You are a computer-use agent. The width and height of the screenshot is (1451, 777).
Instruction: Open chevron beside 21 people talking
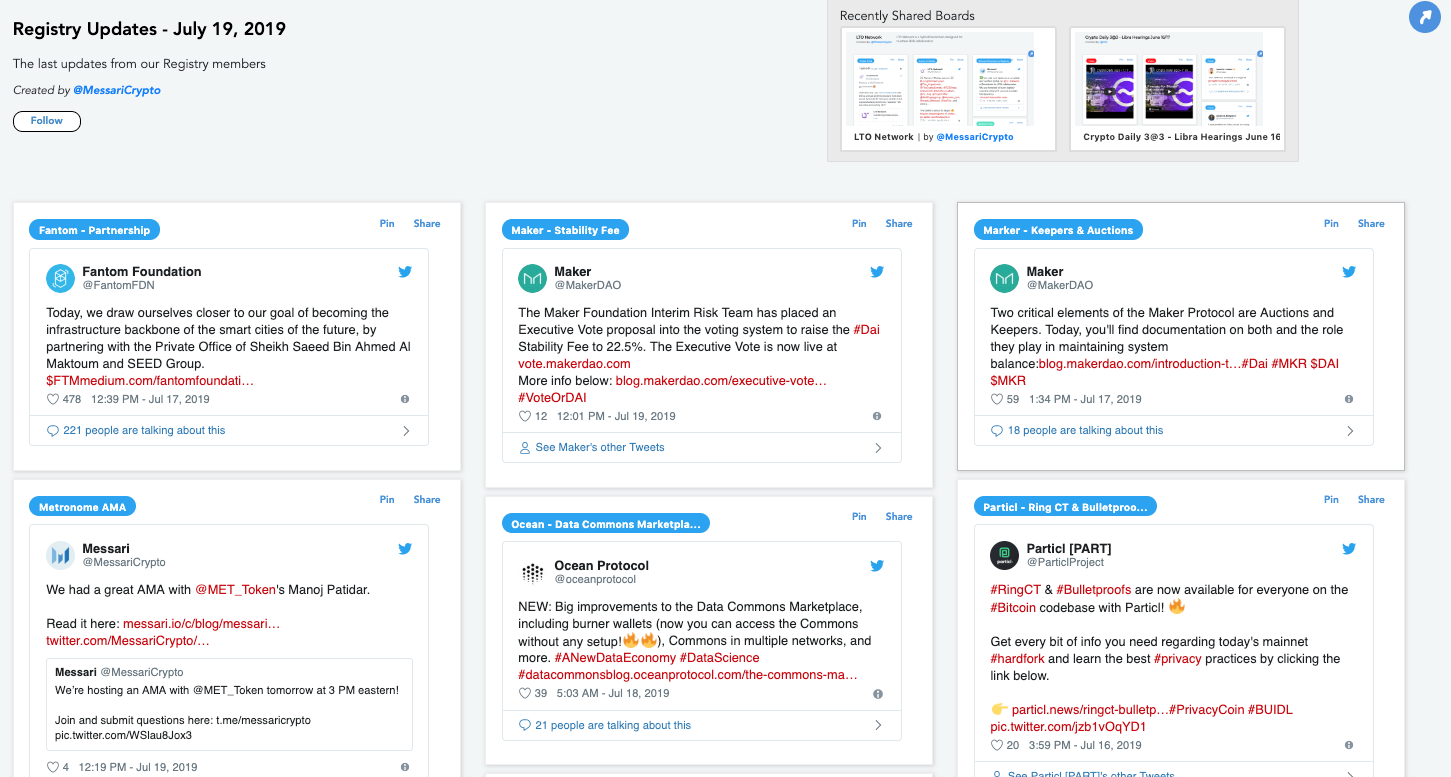pyautogui.click(x=878, y=725)
